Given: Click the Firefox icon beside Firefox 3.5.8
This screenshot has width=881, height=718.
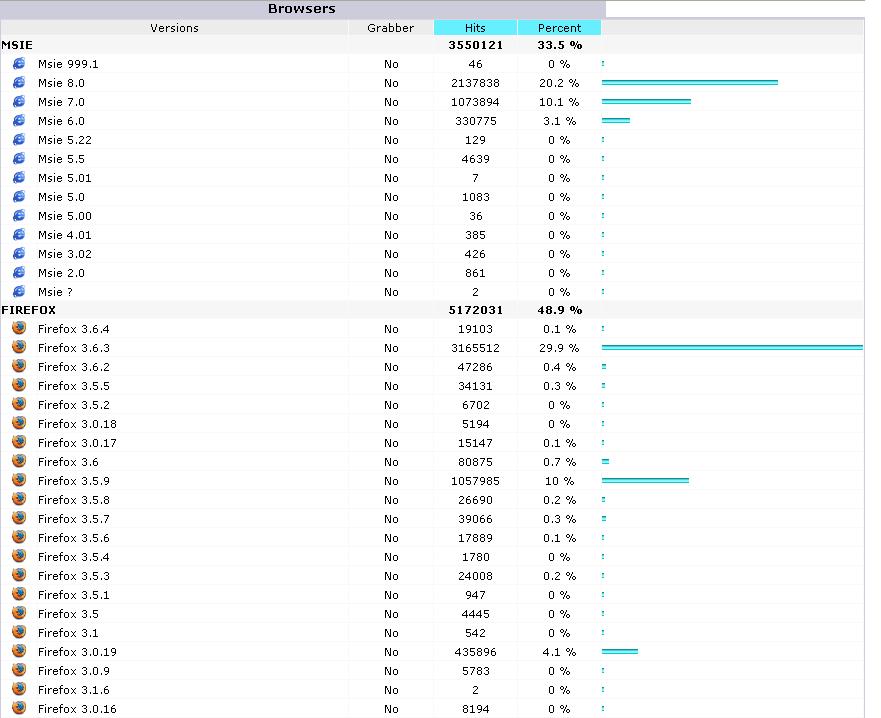Looking at the screenshot, I should tap(19, 499).
